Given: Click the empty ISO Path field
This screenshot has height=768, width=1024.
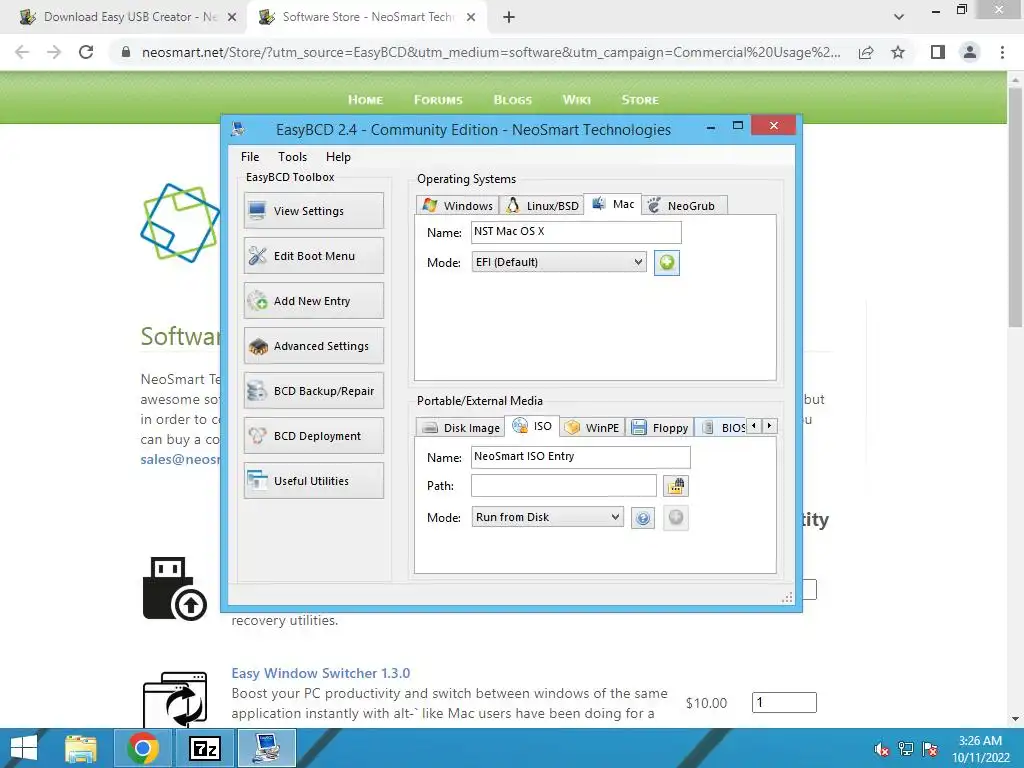Looking at the screenshot, I should pos(564,486).
